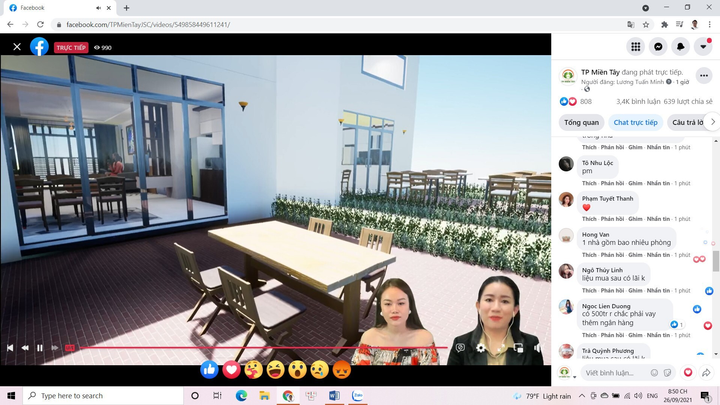Open the emoji picker in comment box
The width and height of the screenshot is (720, 405).
[654, 373]
